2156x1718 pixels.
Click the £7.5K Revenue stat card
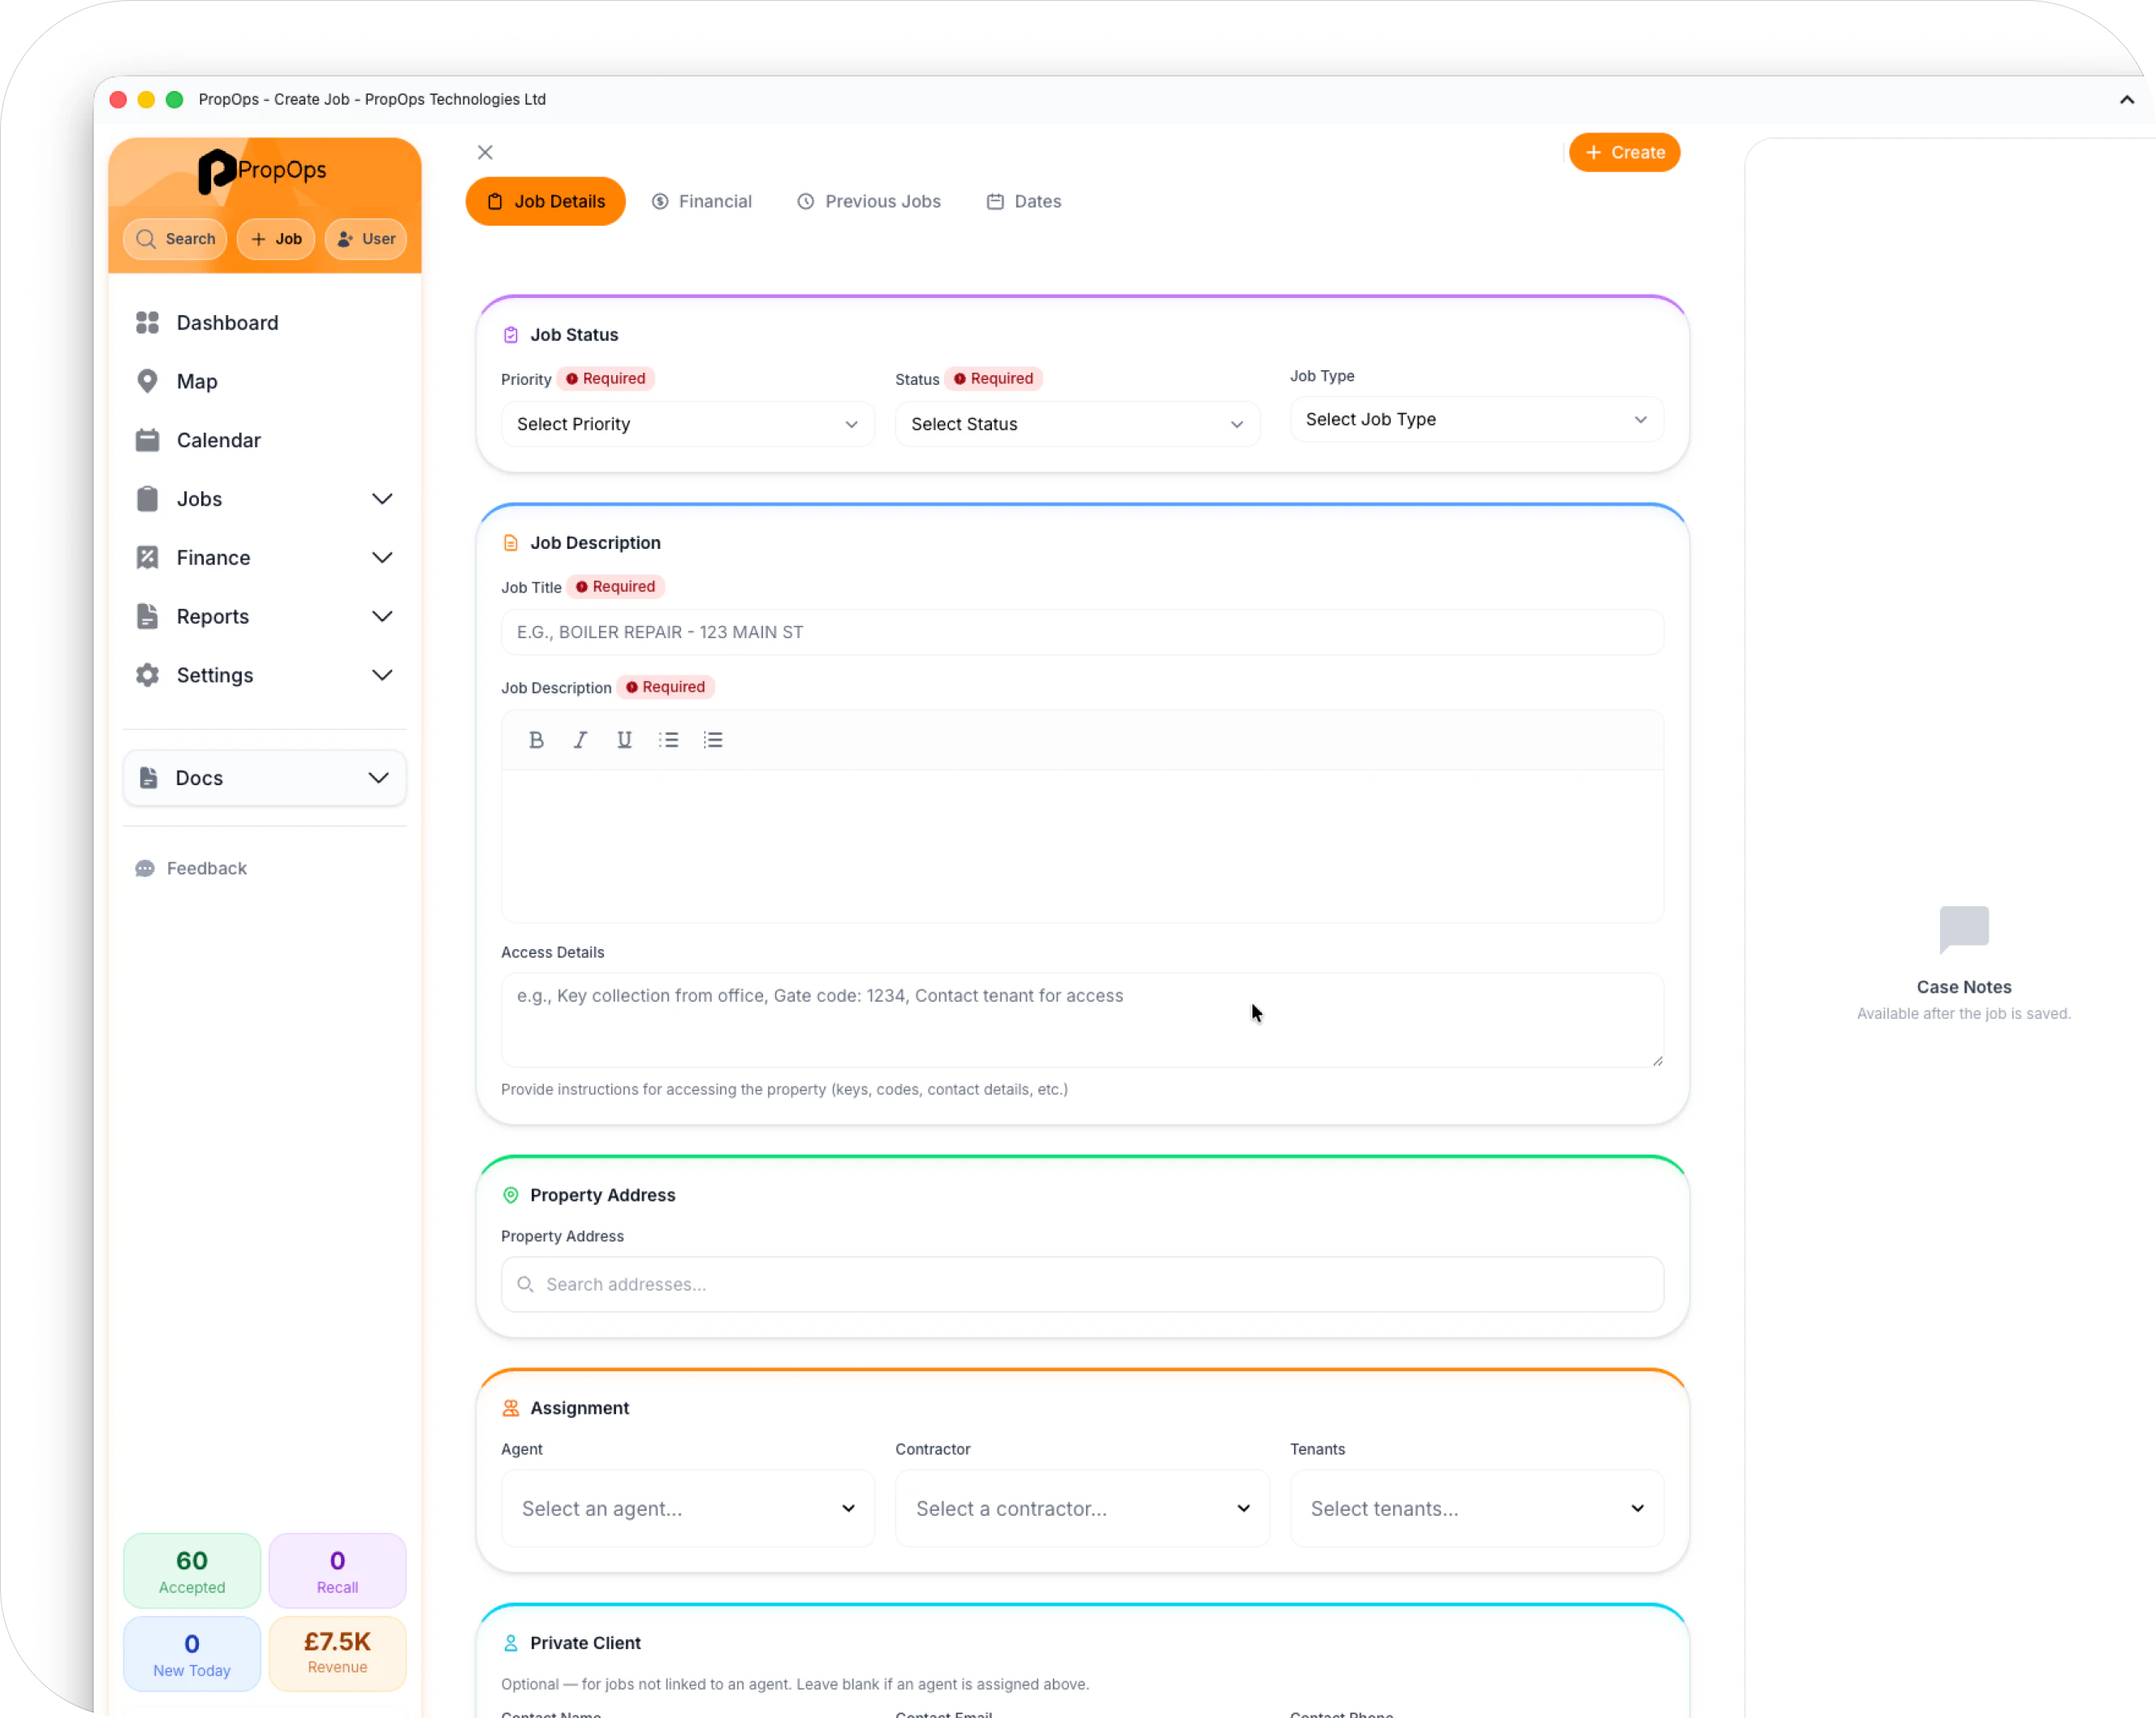[338, 1655]
